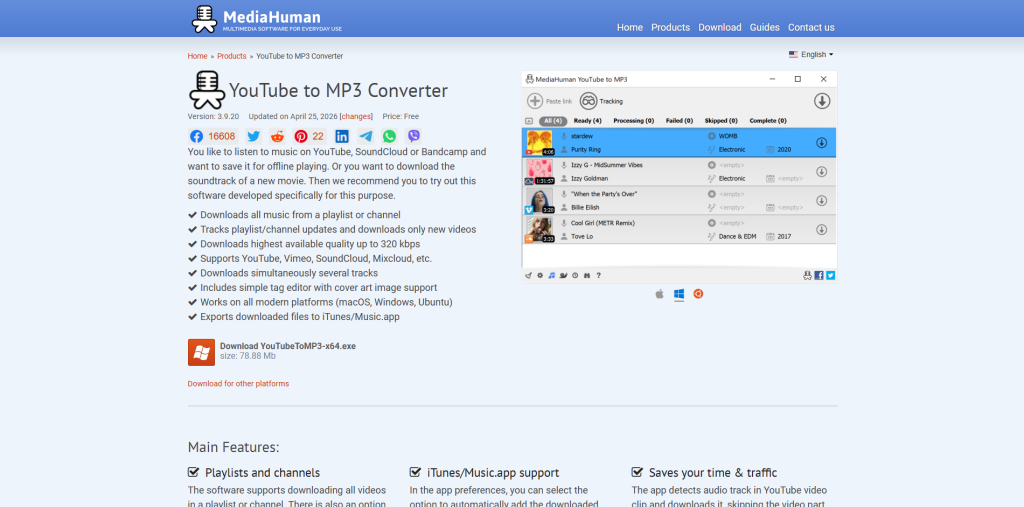Select the Ready (4) tab in app screenshot

[x=588, y=121]
